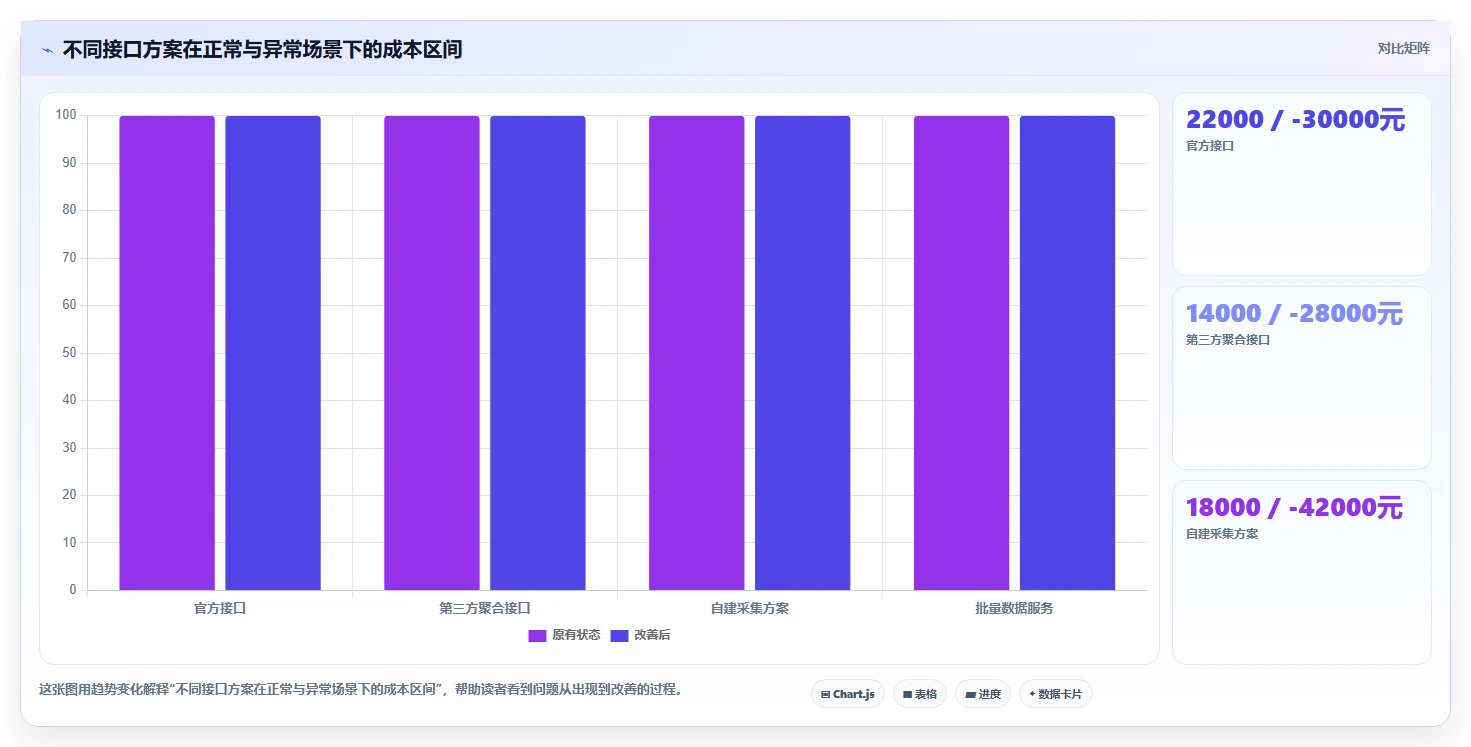The width and height of the screenshot is (1471, 747).
Task: Click the Chart.js chip
Action: pyautogui.click(x=848, y=693)
